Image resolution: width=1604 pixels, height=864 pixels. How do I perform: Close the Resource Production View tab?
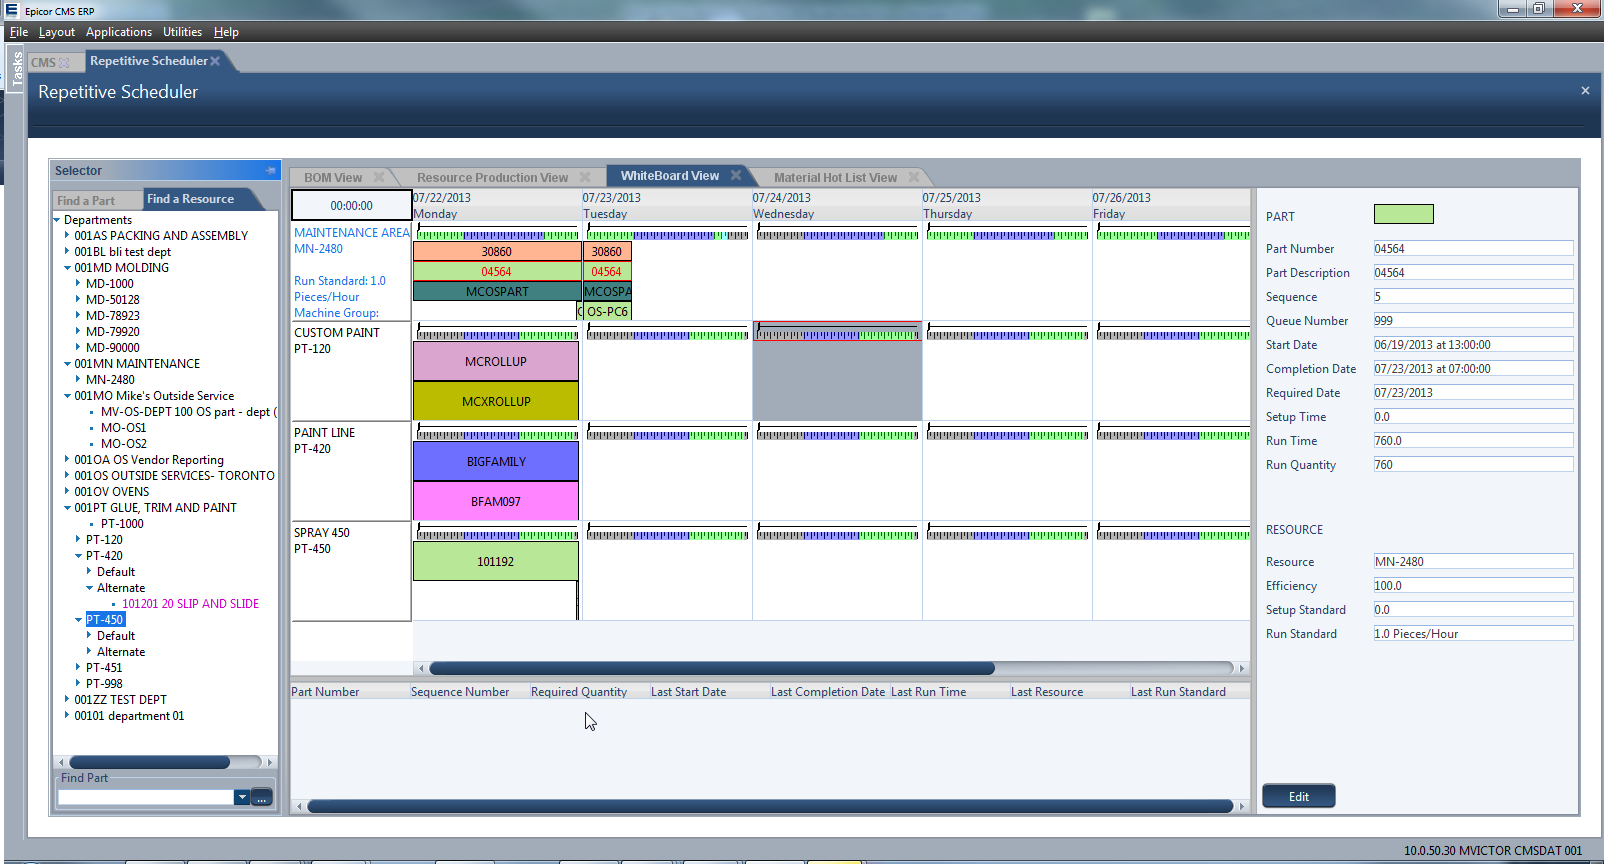click(585, 177)
